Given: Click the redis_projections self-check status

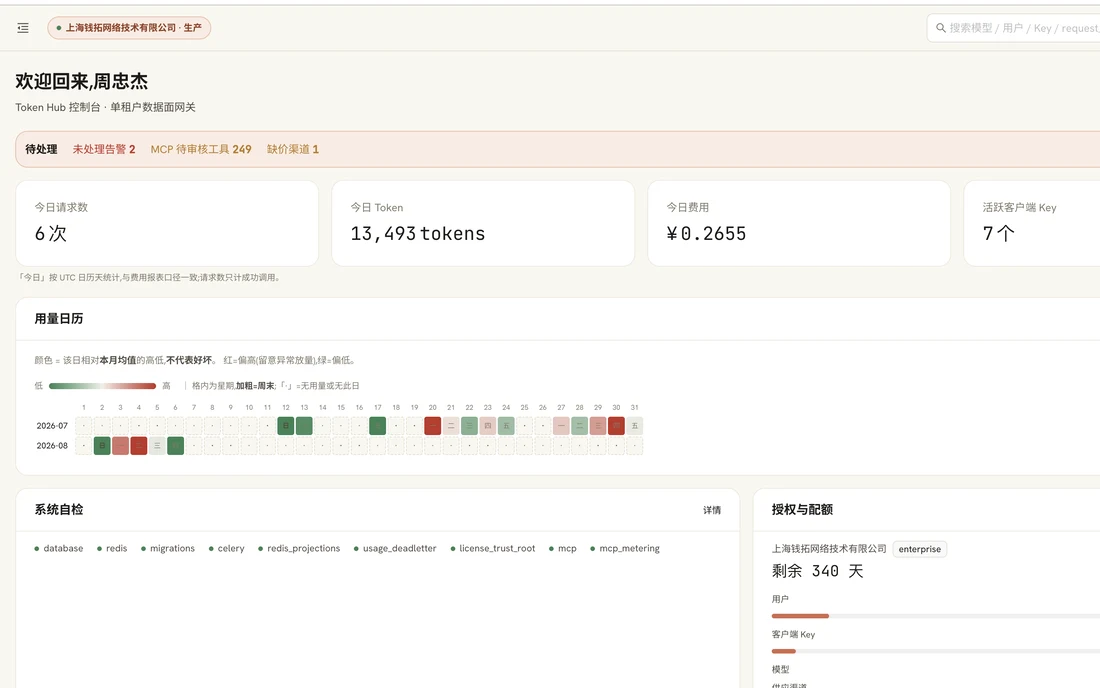Looking at the screenshot, I should pos(299,548).
